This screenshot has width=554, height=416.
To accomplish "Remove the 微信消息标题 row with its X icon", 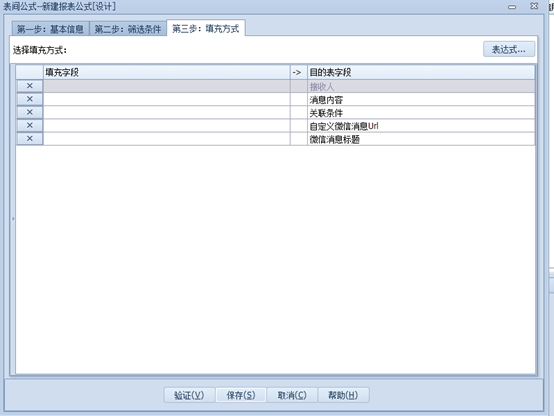I will coord(30,139).
